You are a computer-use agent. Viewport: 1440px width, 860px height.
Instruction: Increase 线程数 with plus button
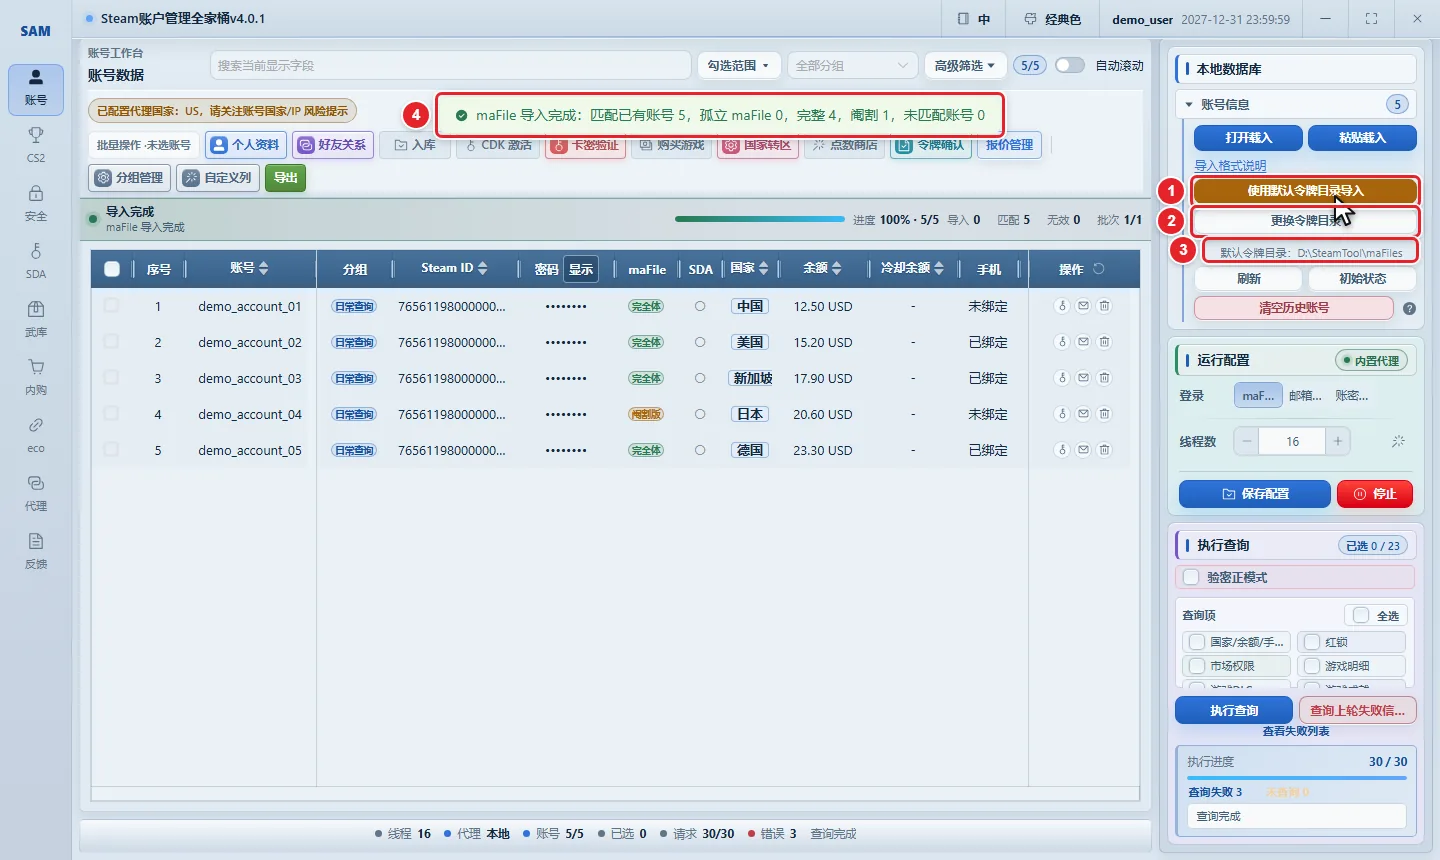click(x=1337, y=441)
